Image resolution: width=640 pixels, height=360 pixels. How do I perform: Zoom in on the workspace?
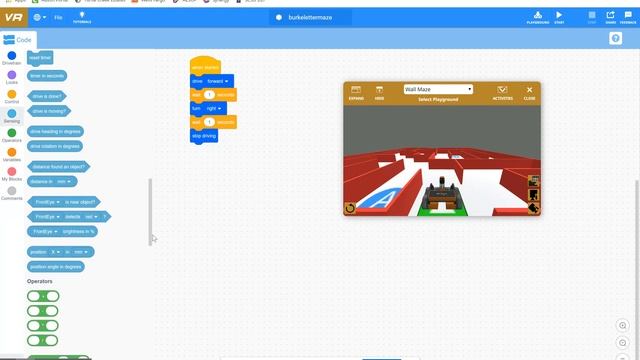click(622, 325)
